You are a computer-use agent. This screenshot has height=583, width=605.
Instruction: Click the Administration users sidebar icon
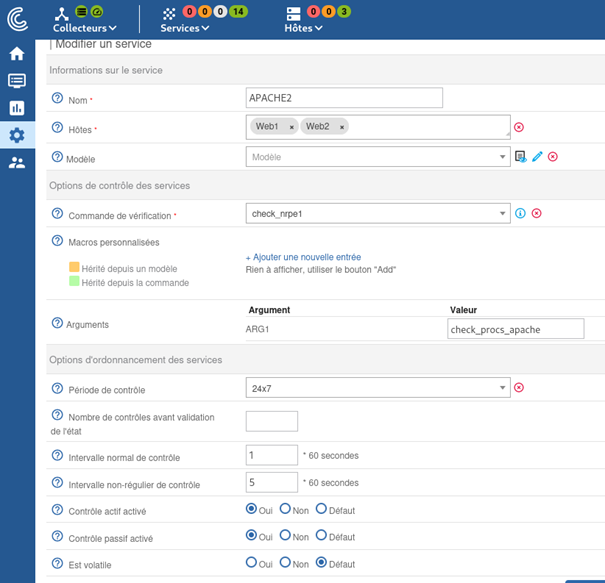[17, 162]
